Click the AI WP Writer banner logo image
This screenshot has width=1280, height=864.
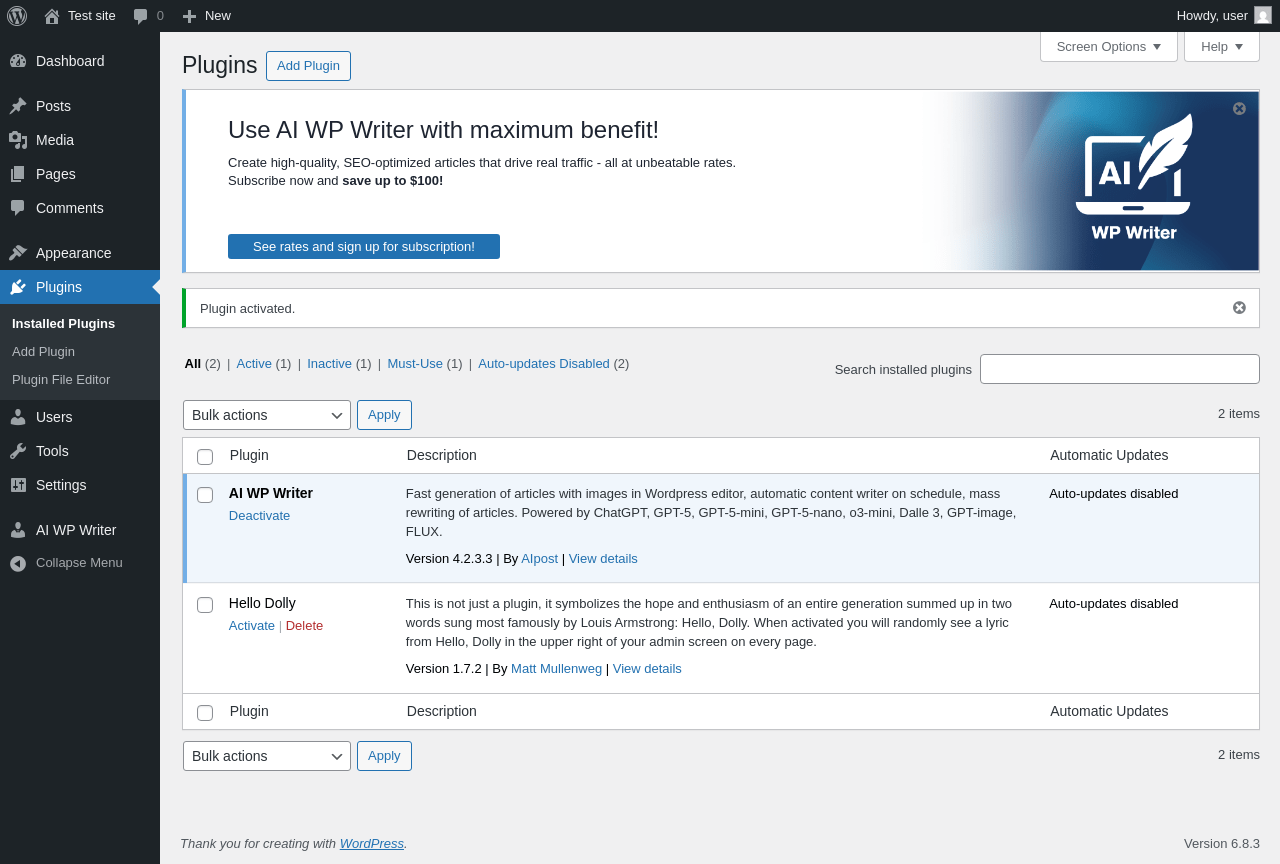1133,178
